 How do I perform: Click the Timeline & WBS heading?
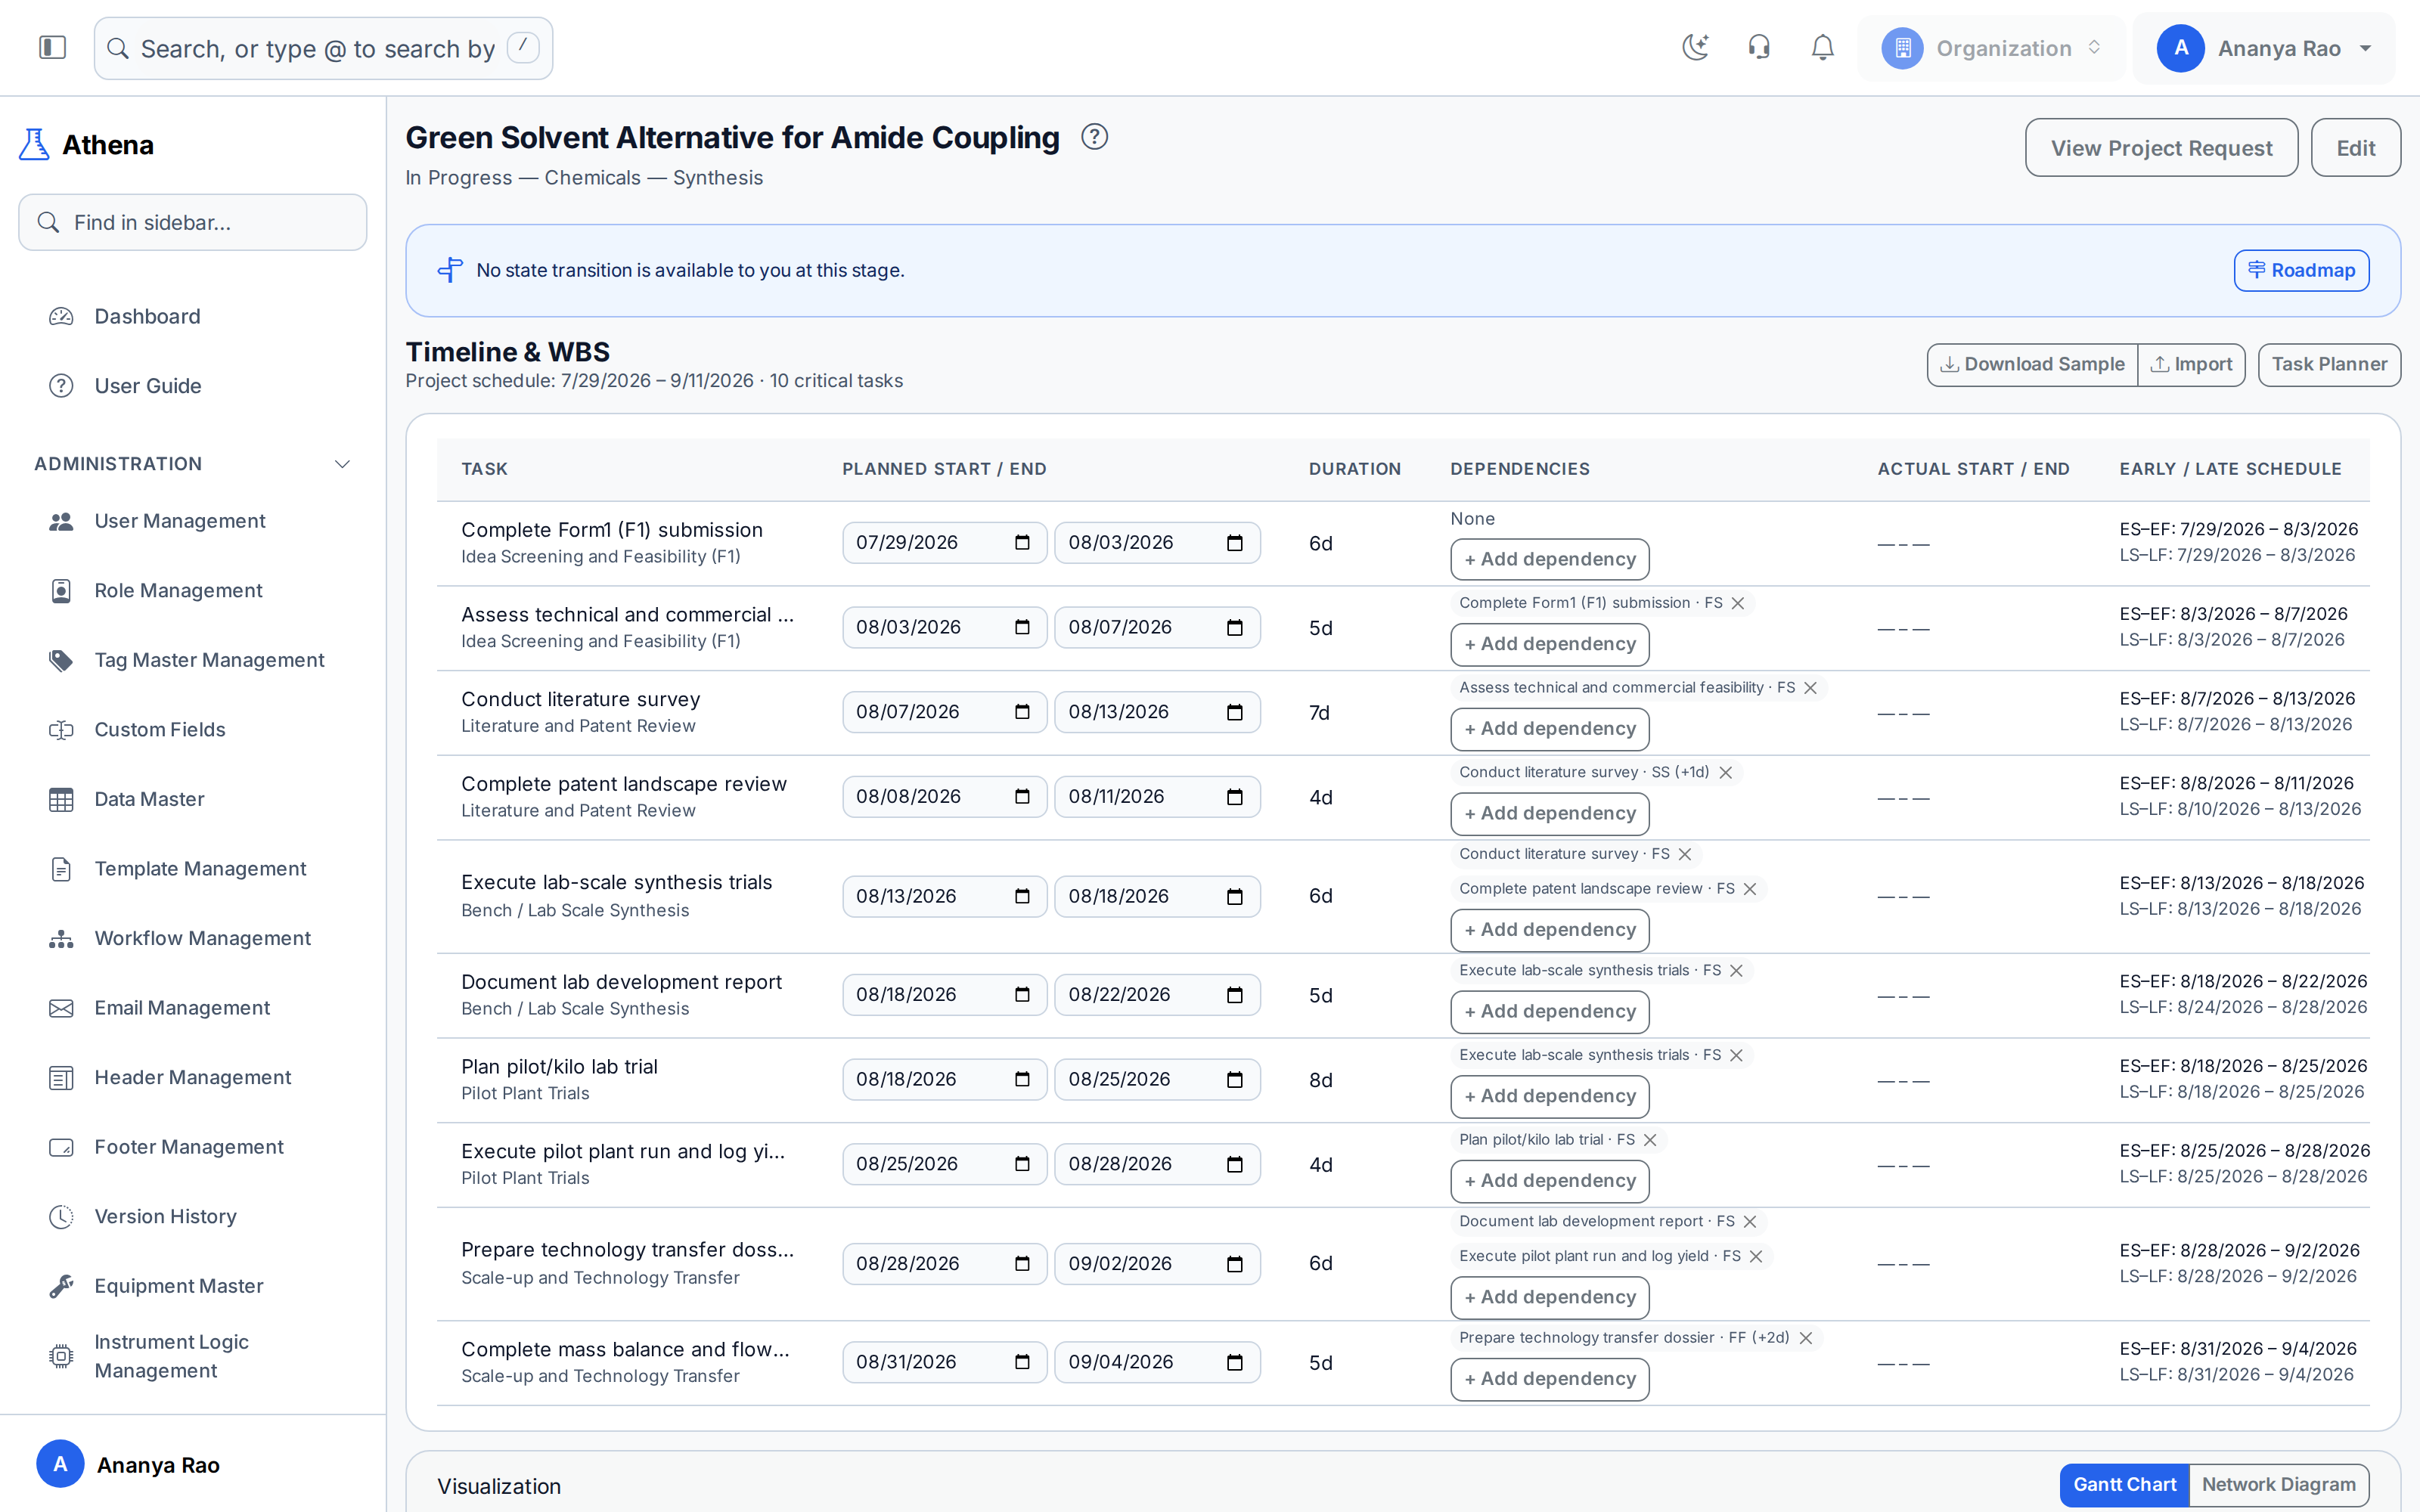tap(507, 352)
